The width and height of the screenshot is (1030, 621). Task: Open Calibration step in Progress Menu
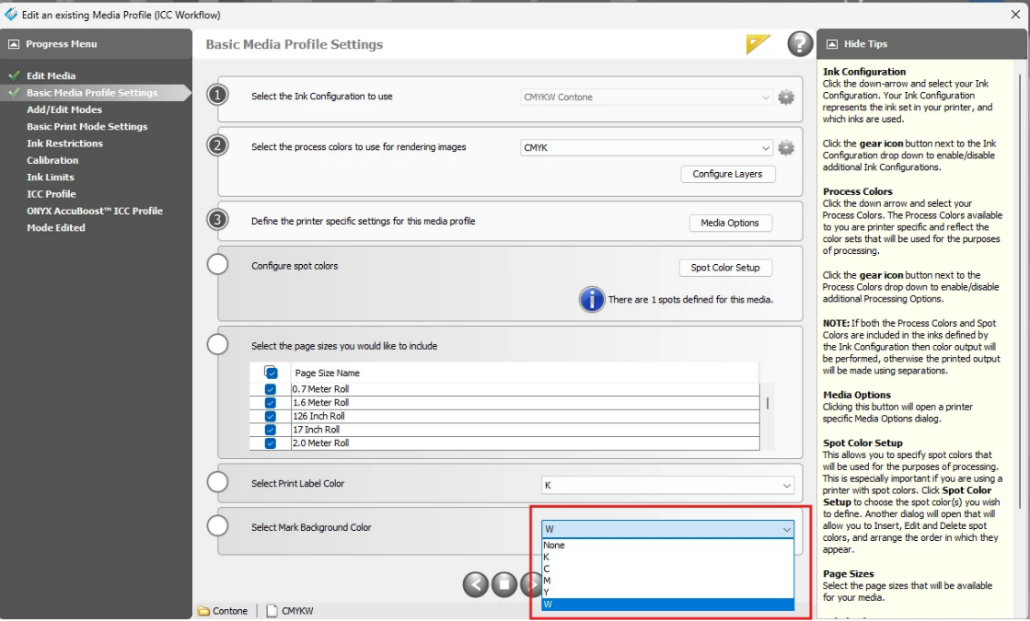point(53,160)
